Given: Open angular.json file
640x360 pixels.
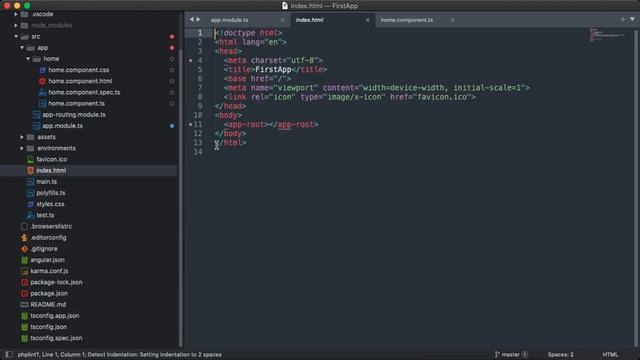Looking at the screenshot, I should (x=47, y=260).
